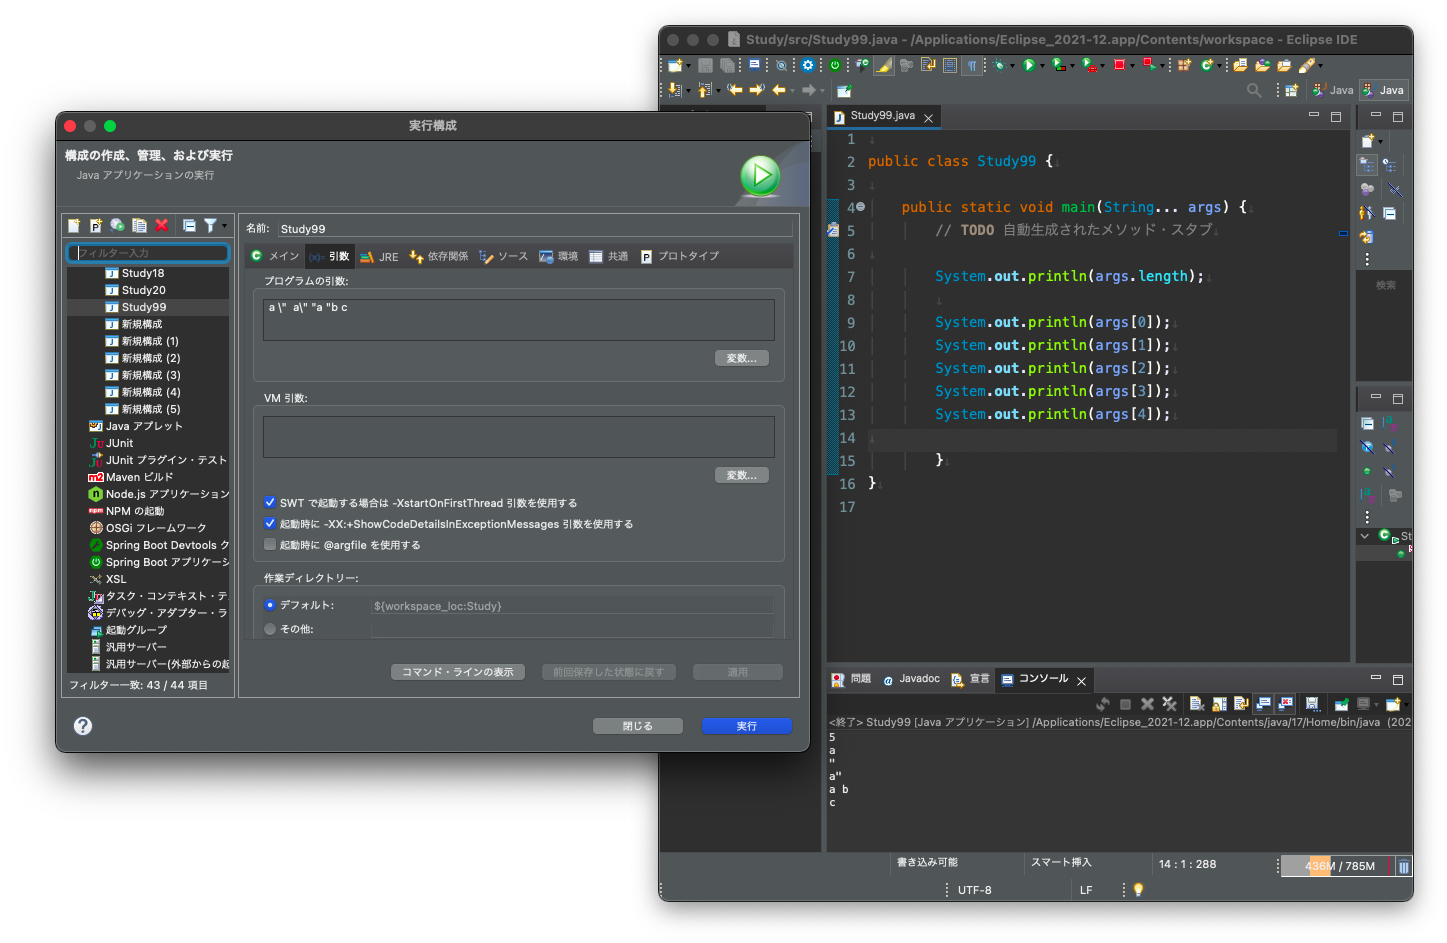
Task: Select the その他 working directory radio button
Action: click(x=270, y=629)
